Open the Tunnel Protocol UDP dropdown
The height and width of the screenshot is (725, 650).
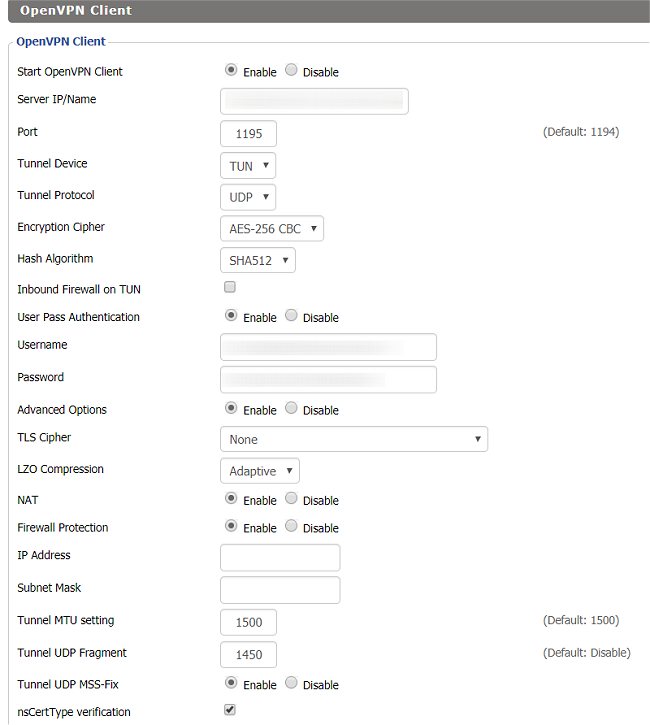tap(248, 197)
